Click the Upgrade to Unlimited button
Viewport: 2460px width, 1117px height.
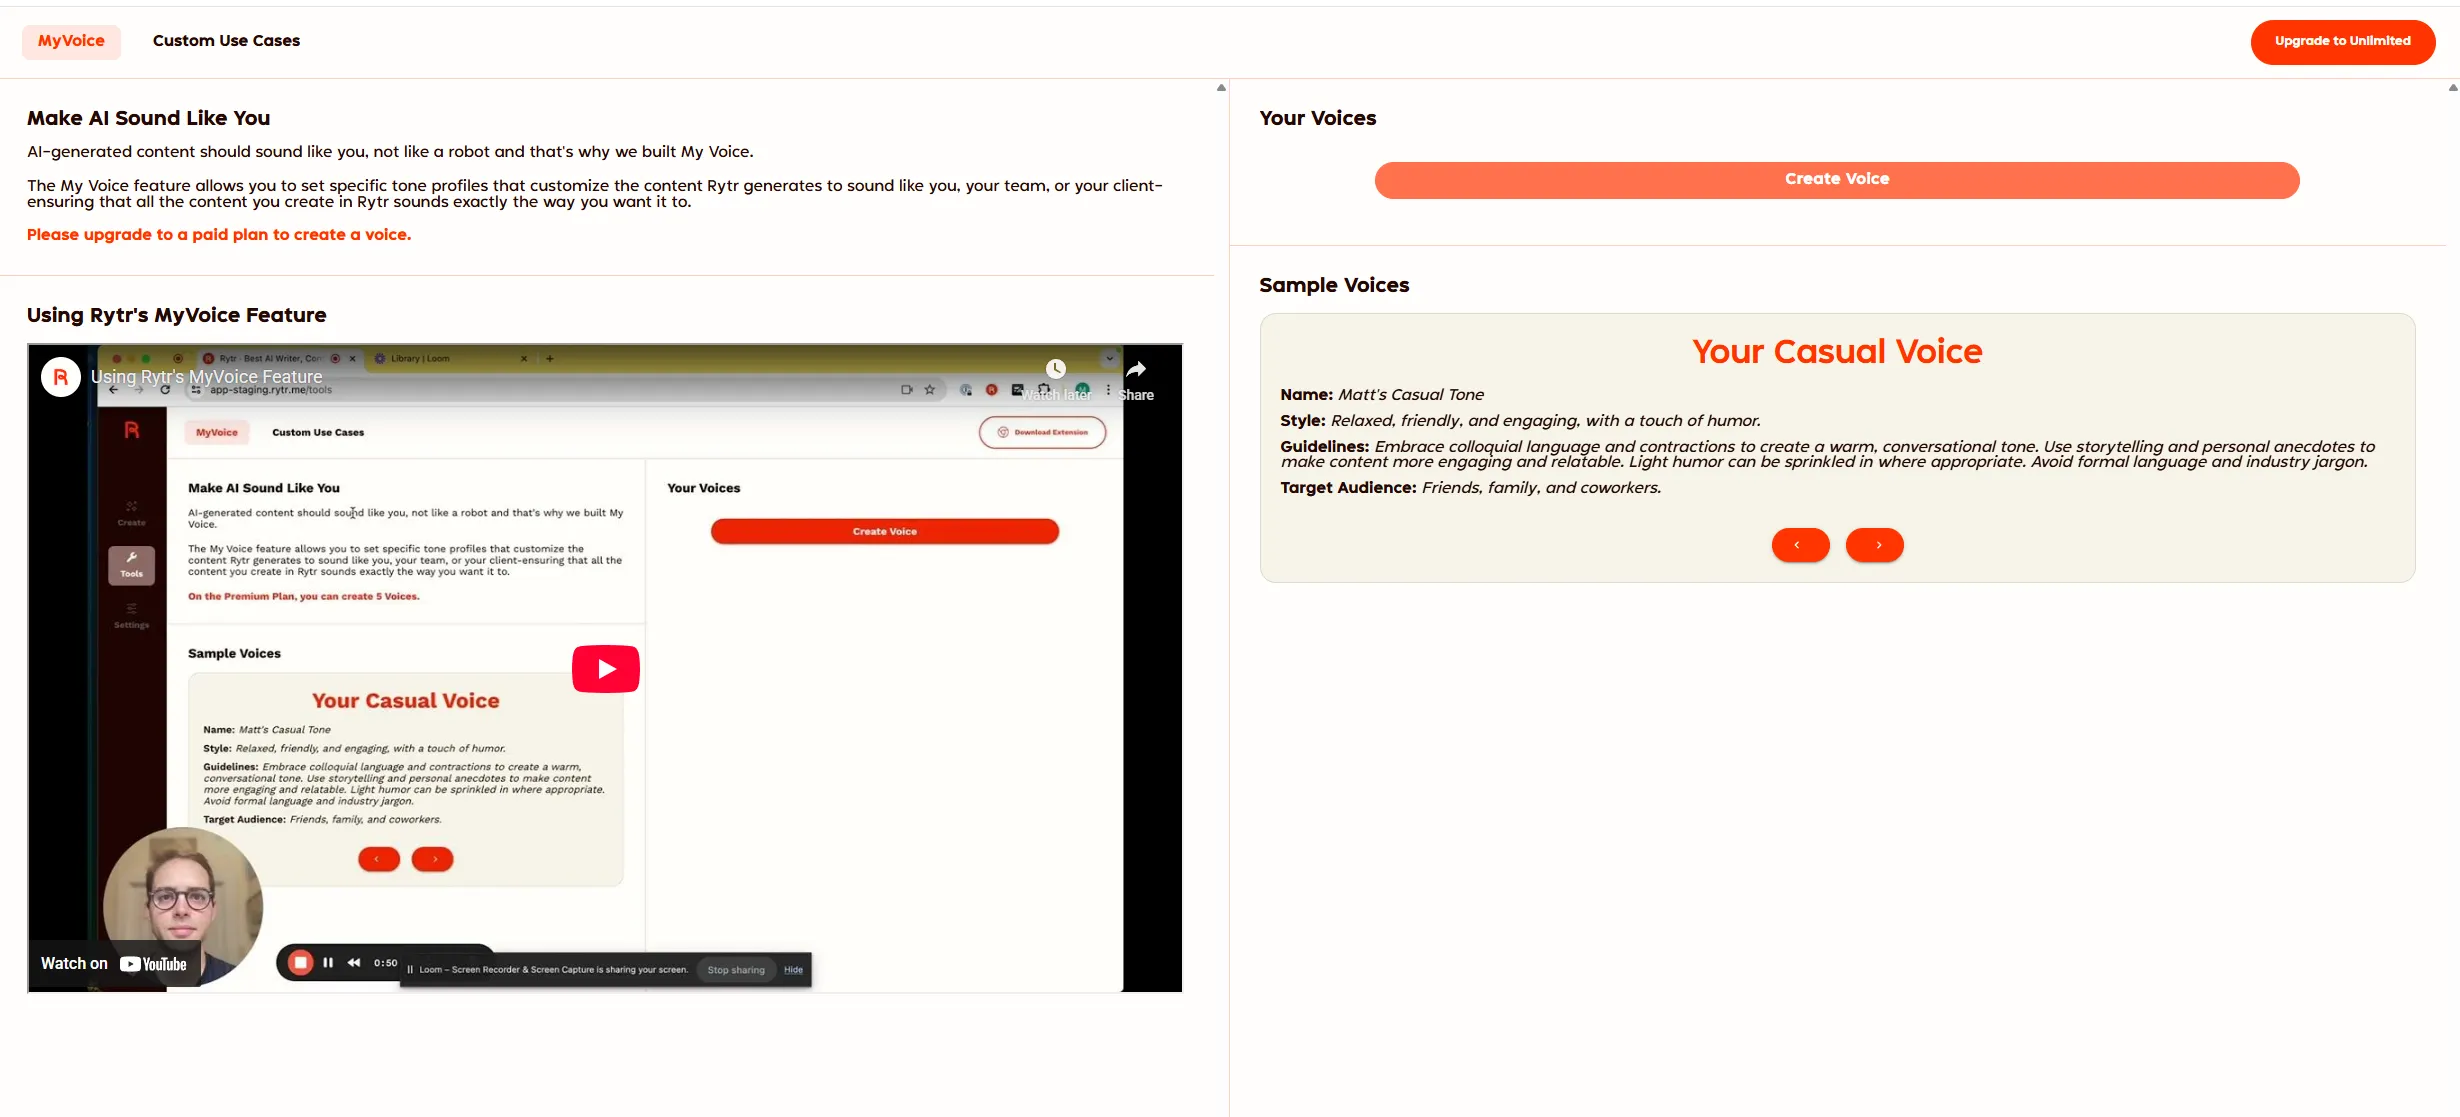pyautogui.click(x=2342, y=41)
